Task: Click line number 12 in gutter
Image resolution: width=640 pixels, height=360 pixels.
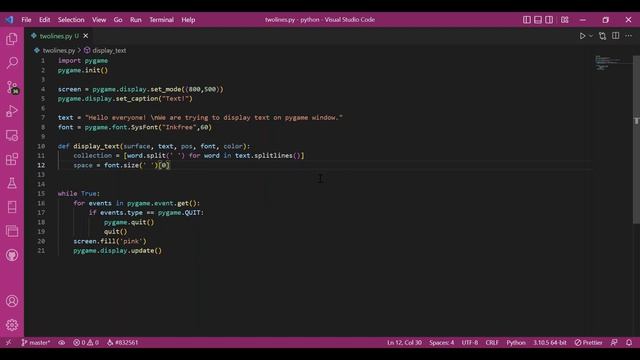Action: (x=41, y=165)
